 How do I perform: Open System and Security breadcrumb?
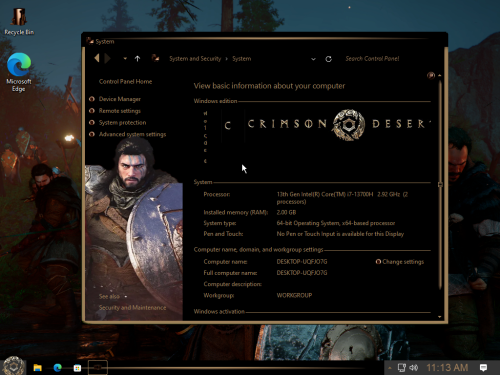tap(195, 59)
